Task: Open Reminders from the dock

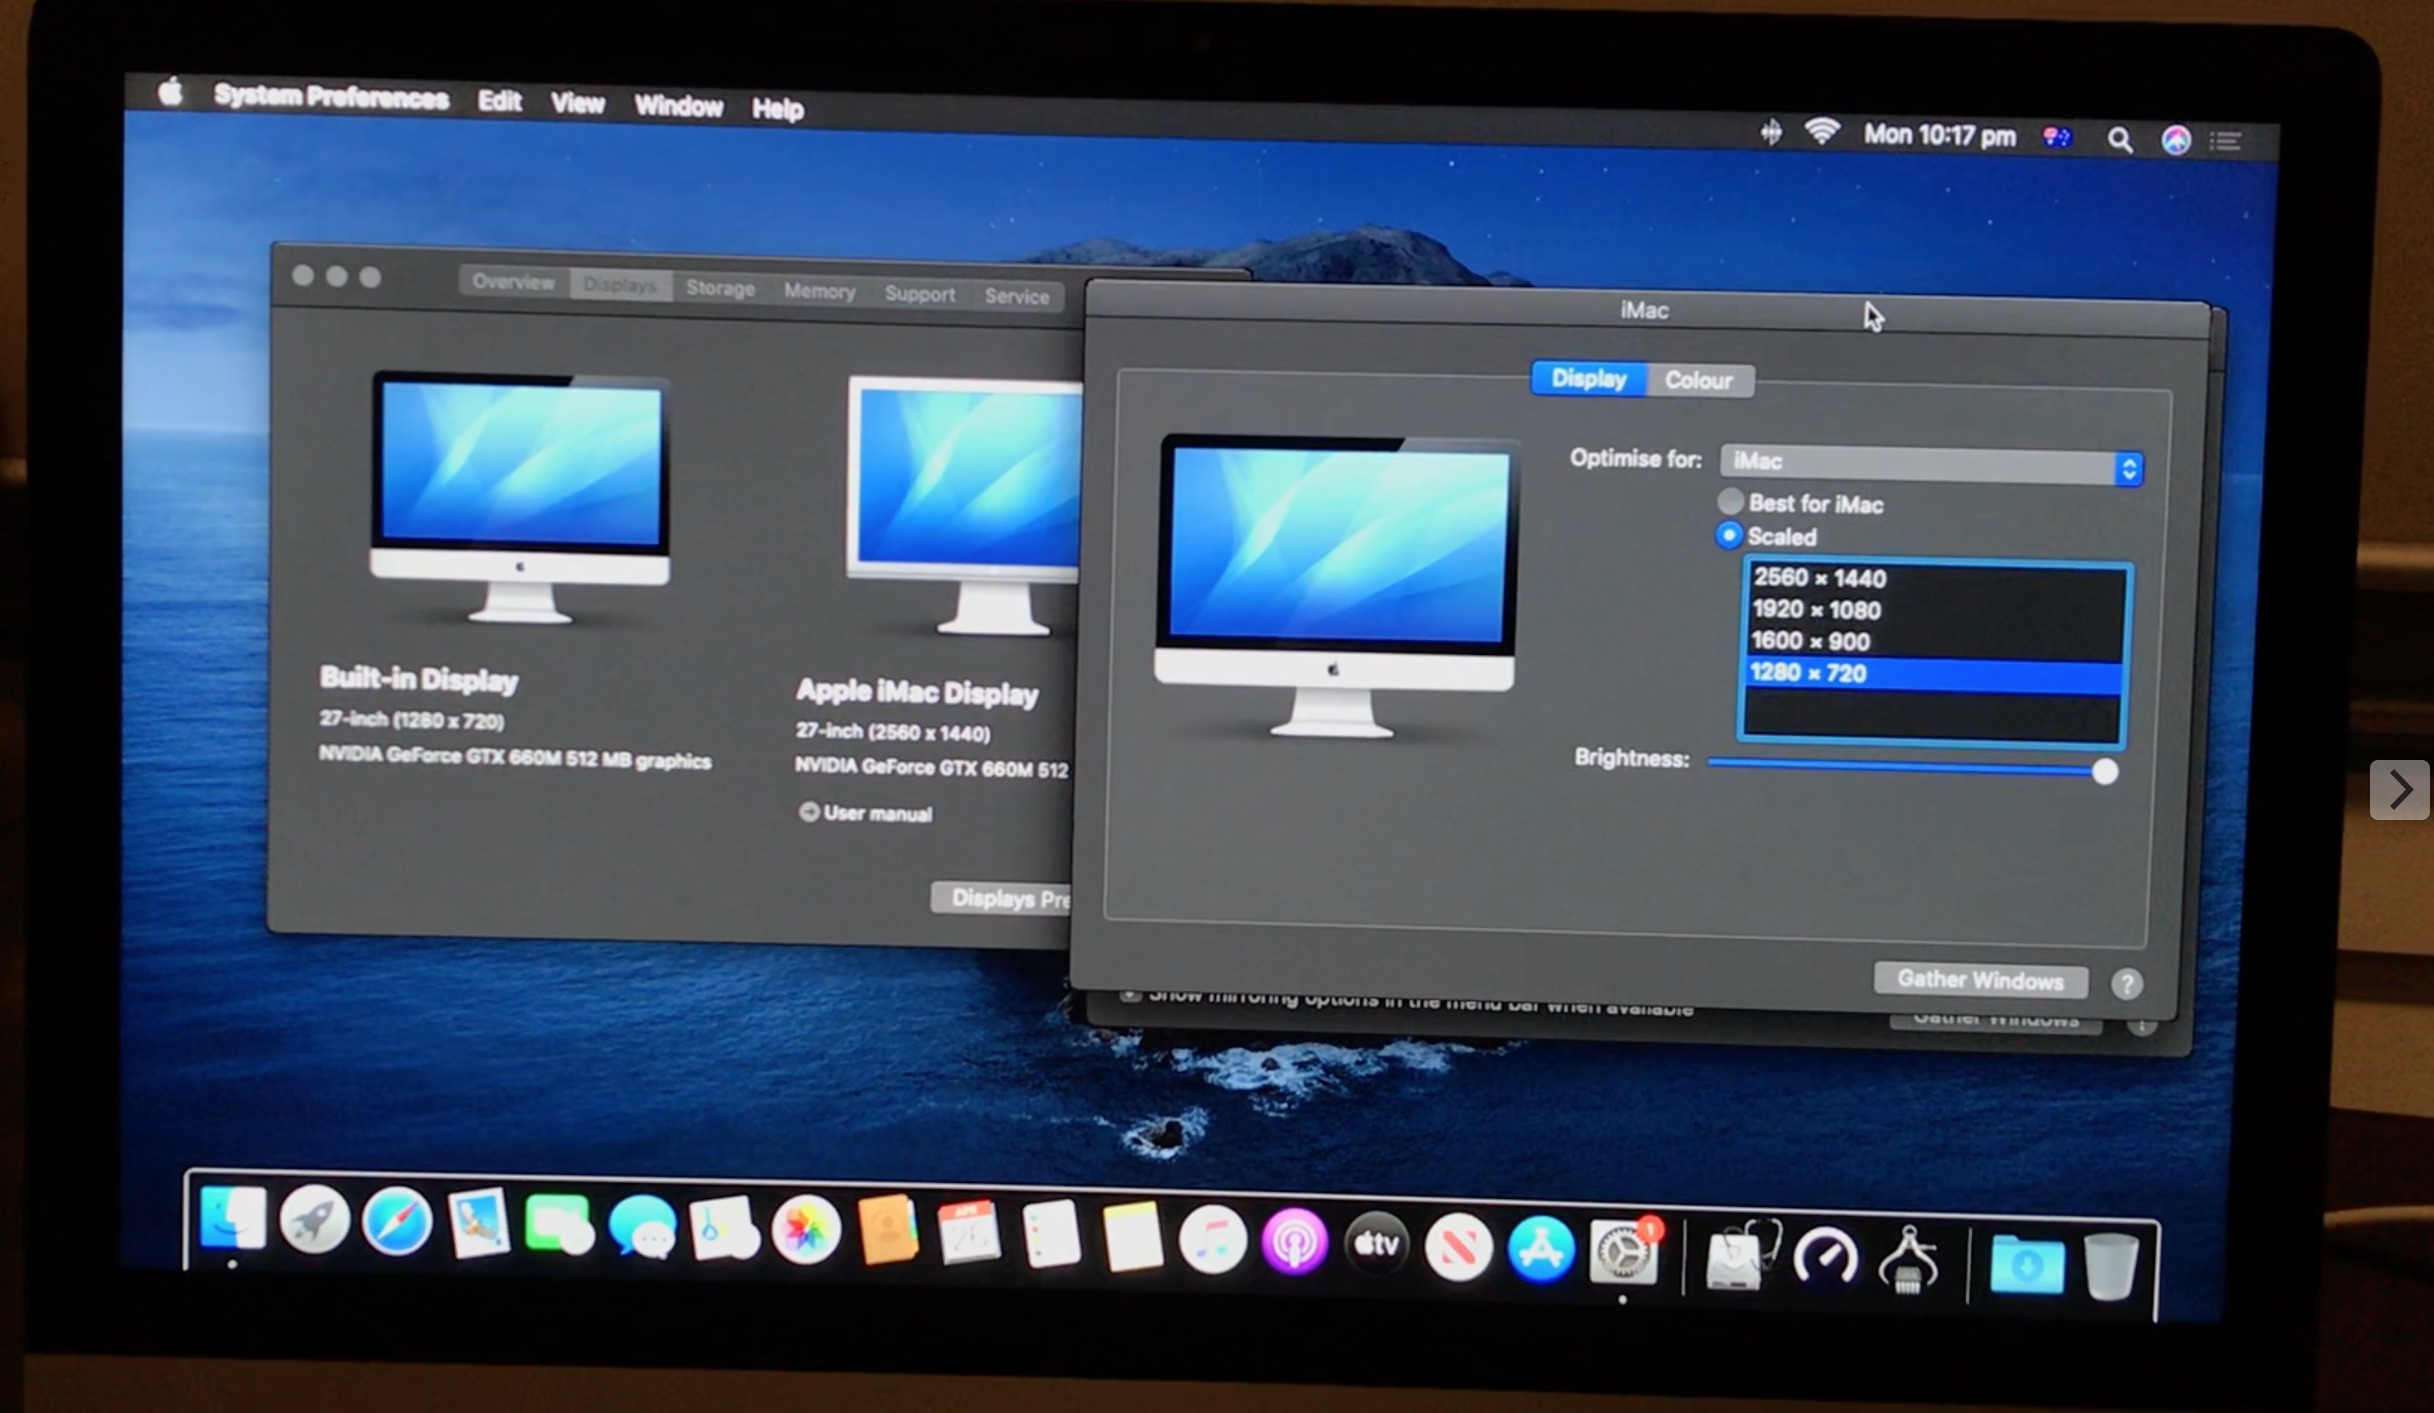Action: (x=1051, y=1235)
